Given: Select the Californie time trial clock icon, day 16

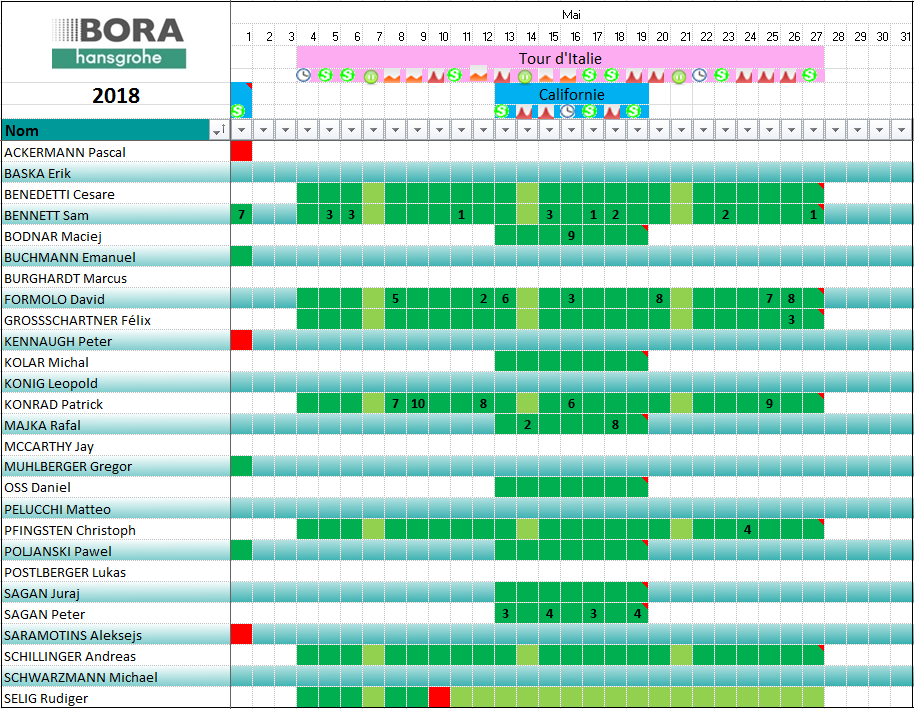Looking at the screenshot, I should [567, 111].
